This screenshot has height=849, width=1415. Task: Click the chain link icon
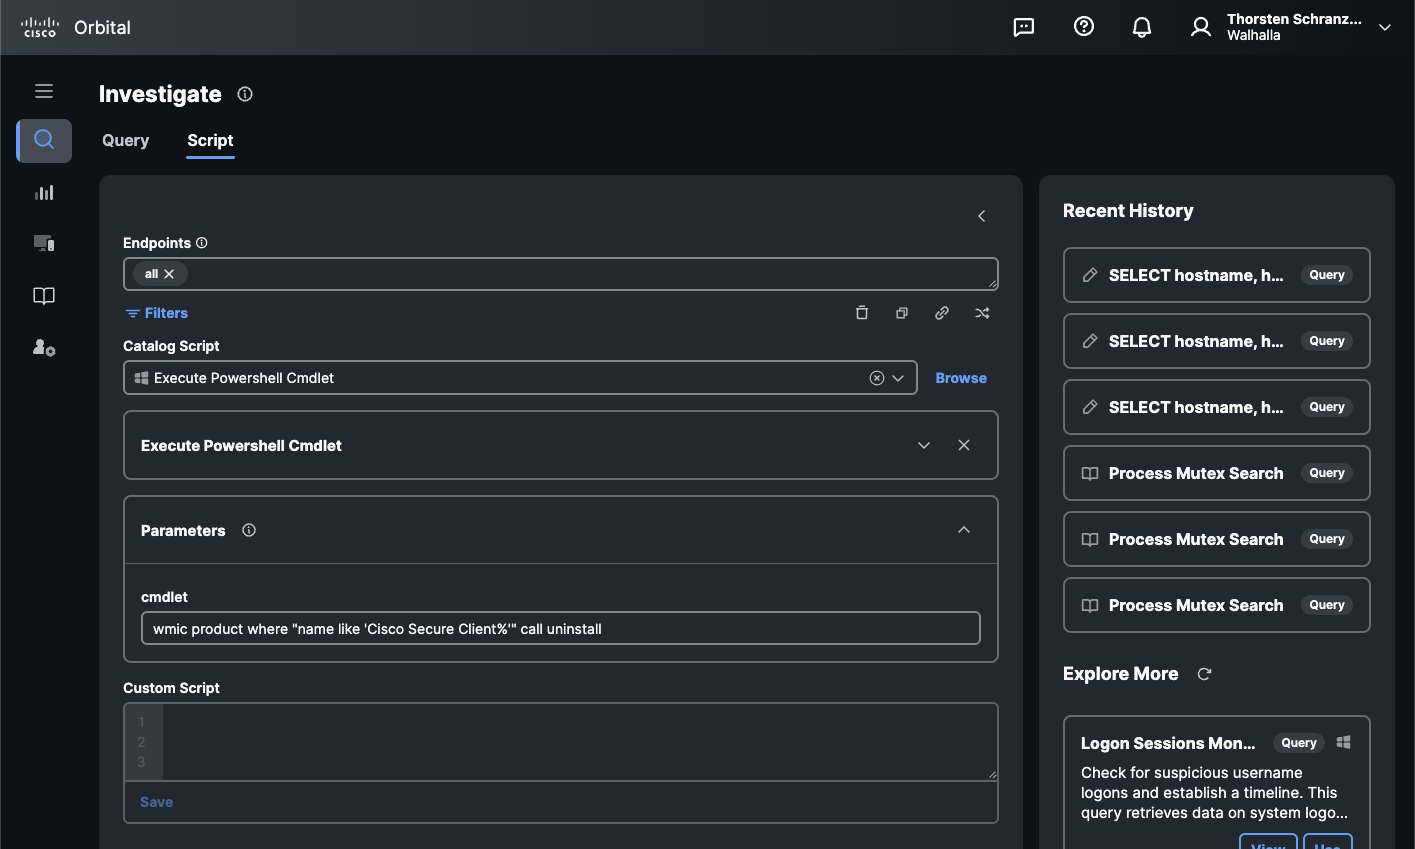pos(942,313)
